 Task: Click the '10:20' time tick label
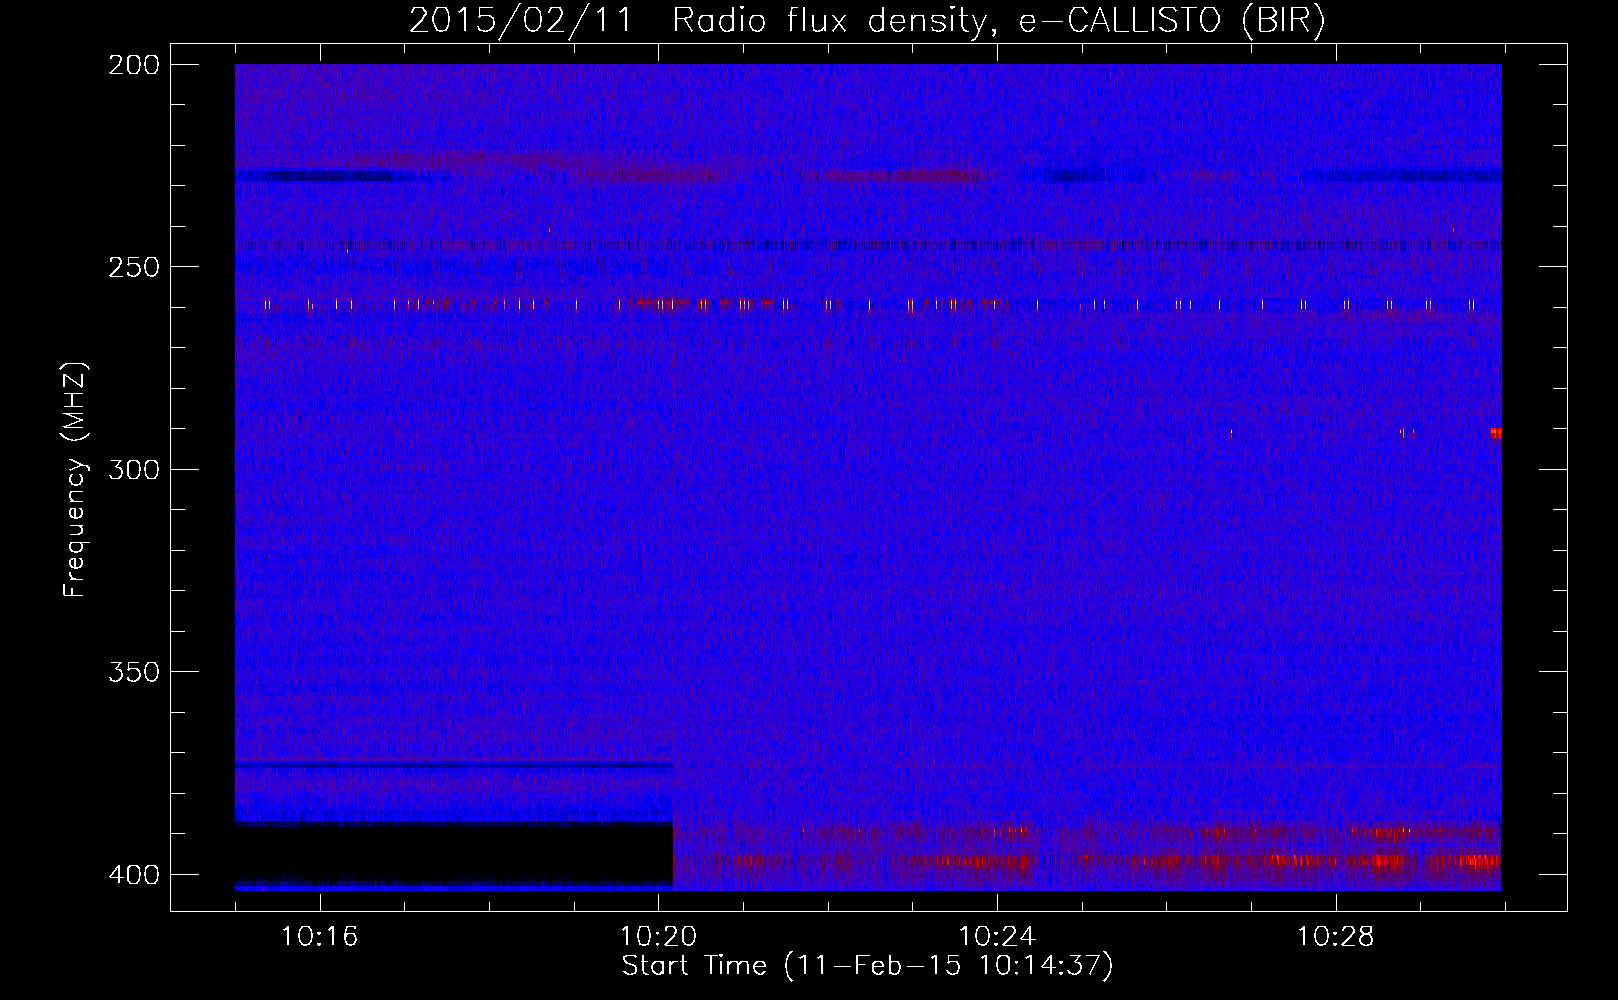(658, 937)
